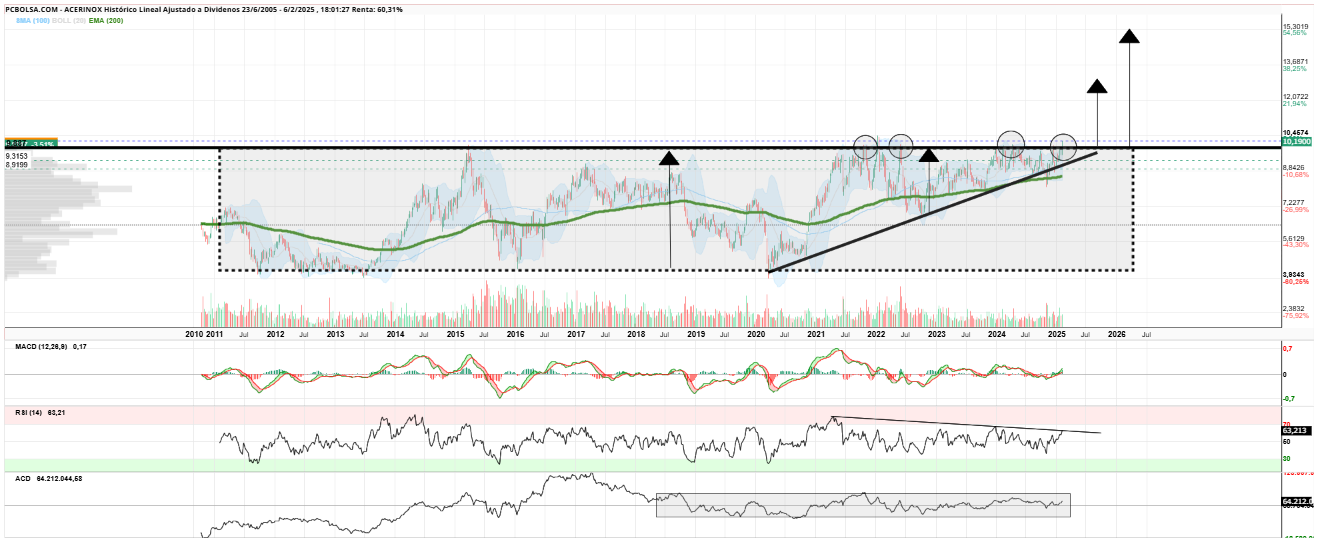Click the 13,6871 price axis label
The height and width of the screenshot is (542, 1318).
[x=1295, y=62]
